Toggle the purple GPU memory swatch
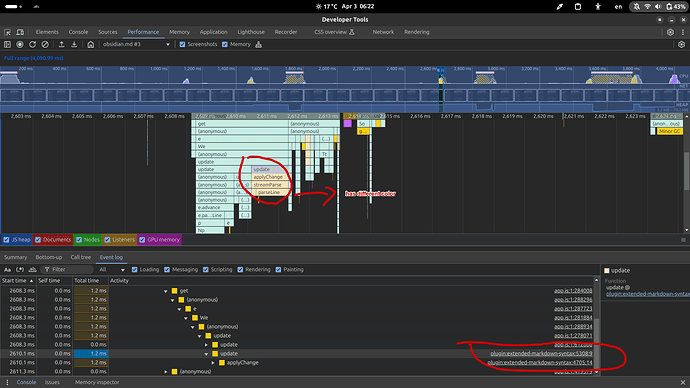 point(142,240)
